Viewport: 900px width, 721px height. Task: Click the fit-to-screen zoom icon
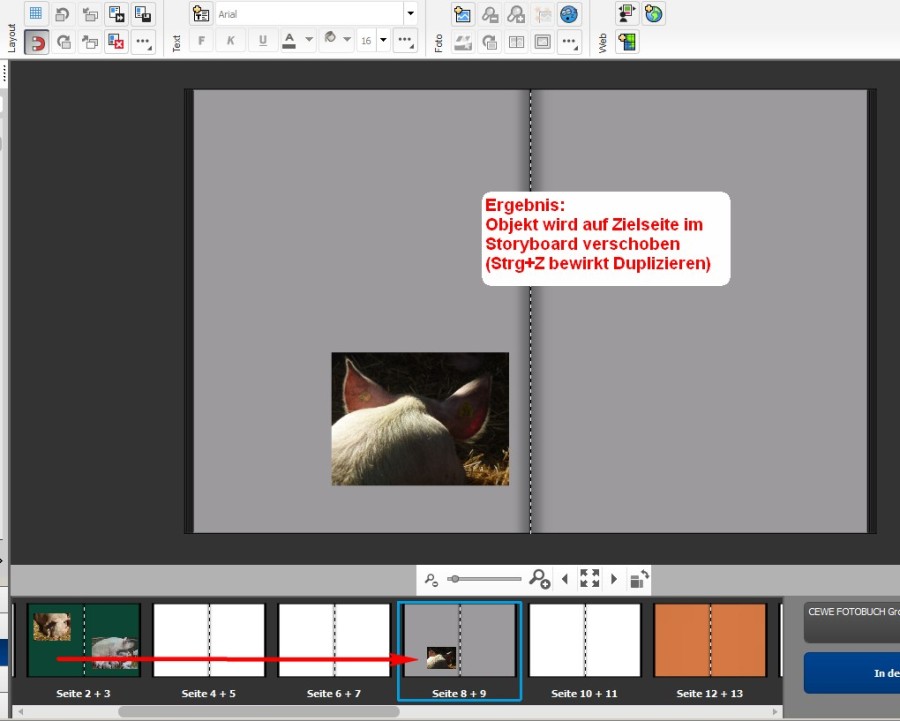pyautogui.click(x=589, y=578)
